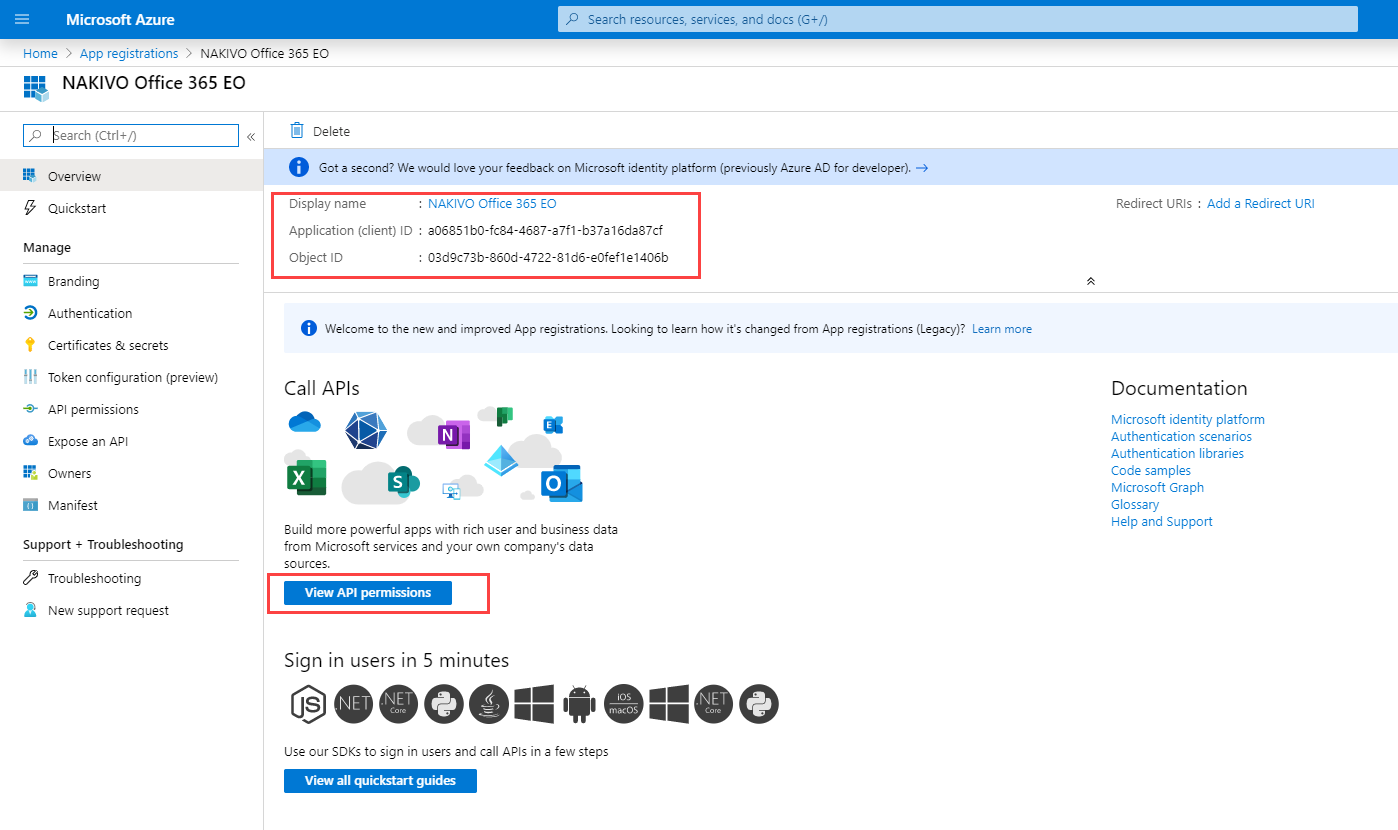The height and width of the screenshot is (830, 1398).
Task: Click the Quickstart lightning icon
Action: click(30, 208)
